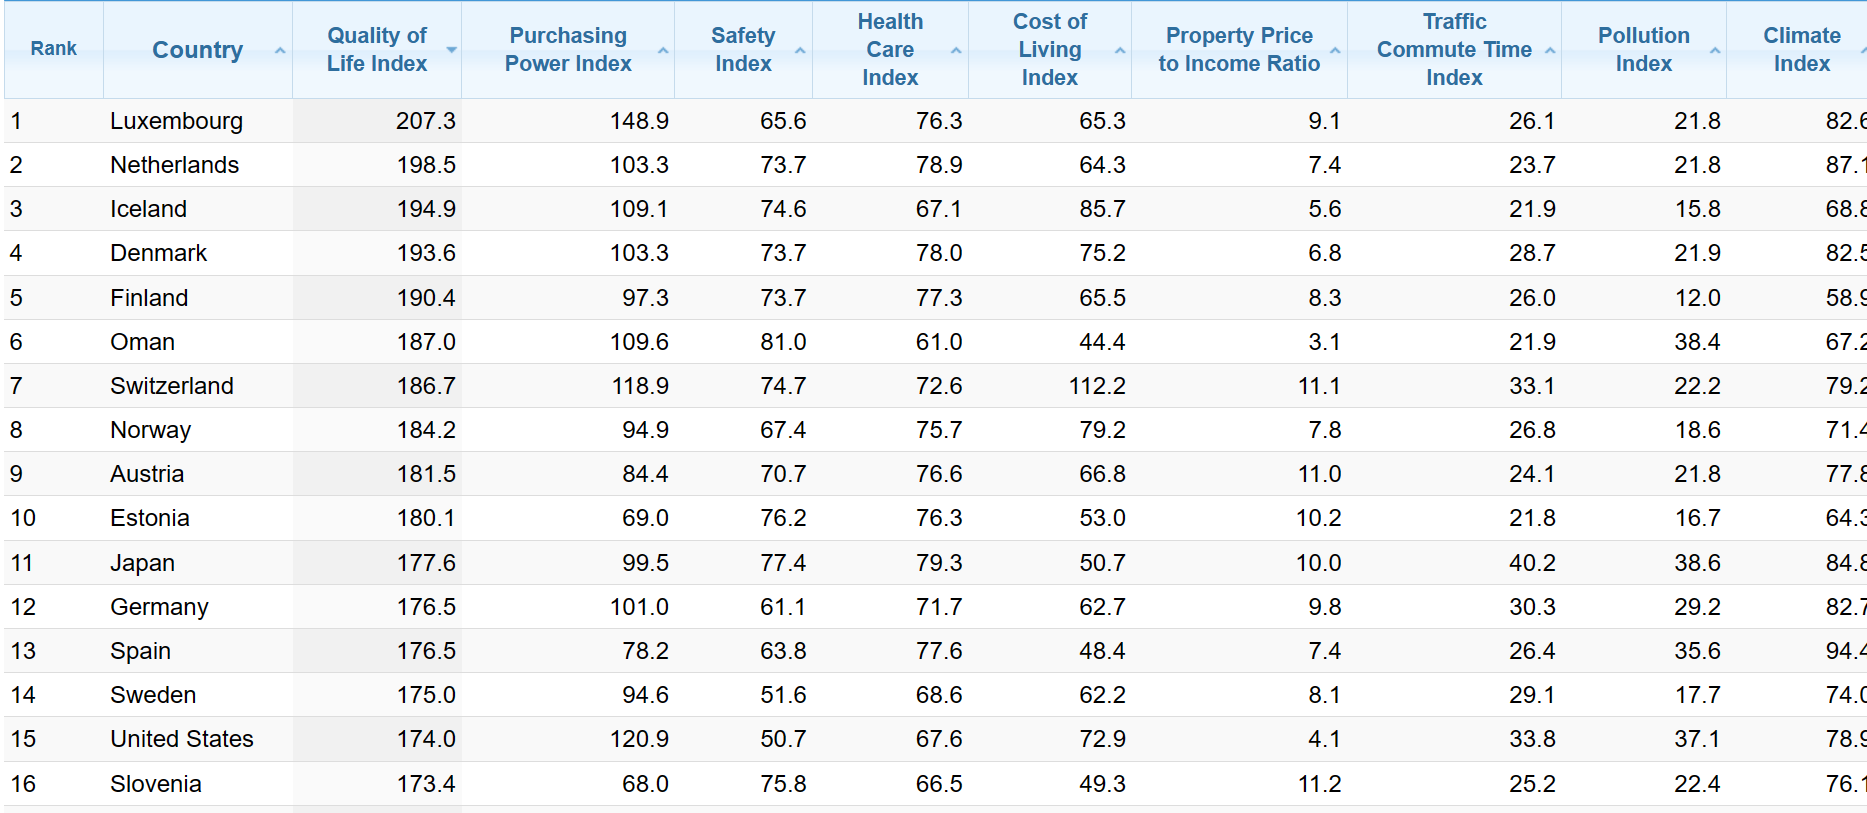Hit the Cost of Living Index sort arrow

coord(1120,50)
